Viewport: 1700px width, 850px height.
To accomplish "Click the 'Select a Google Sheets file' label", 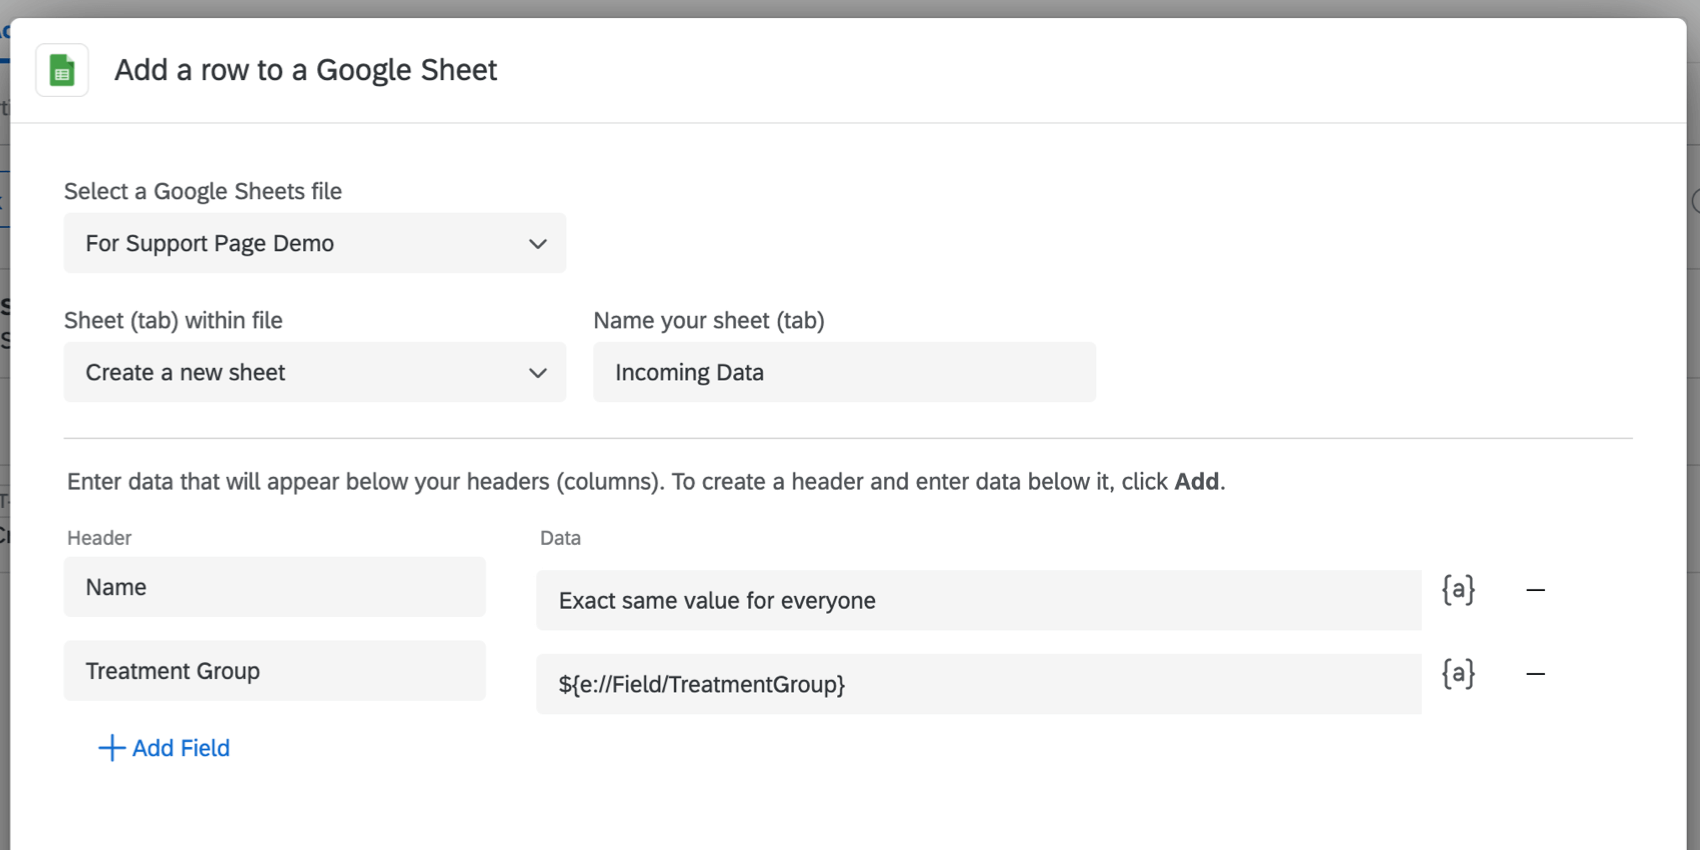I will [203, 191].
